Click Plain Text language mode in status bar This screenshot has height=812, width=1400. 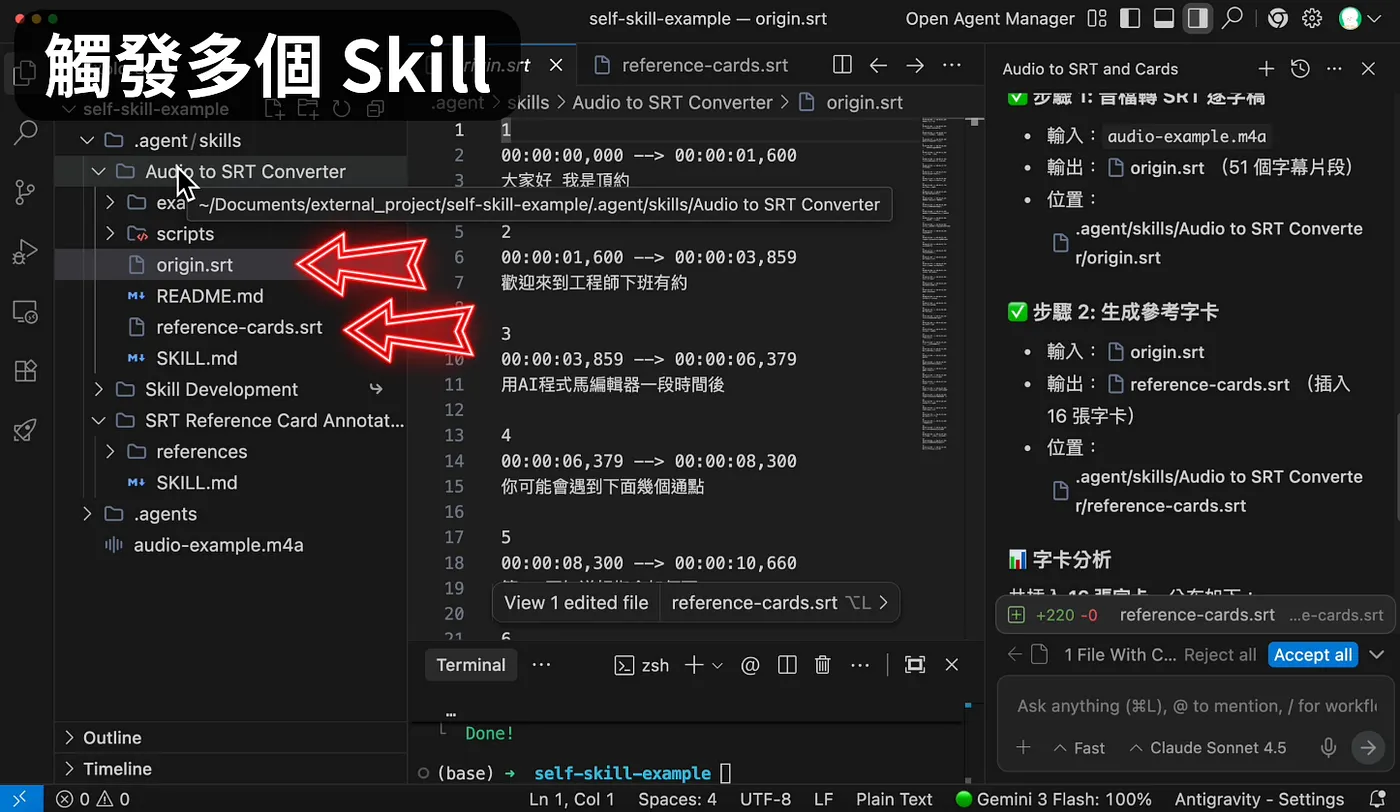(895, 799)
